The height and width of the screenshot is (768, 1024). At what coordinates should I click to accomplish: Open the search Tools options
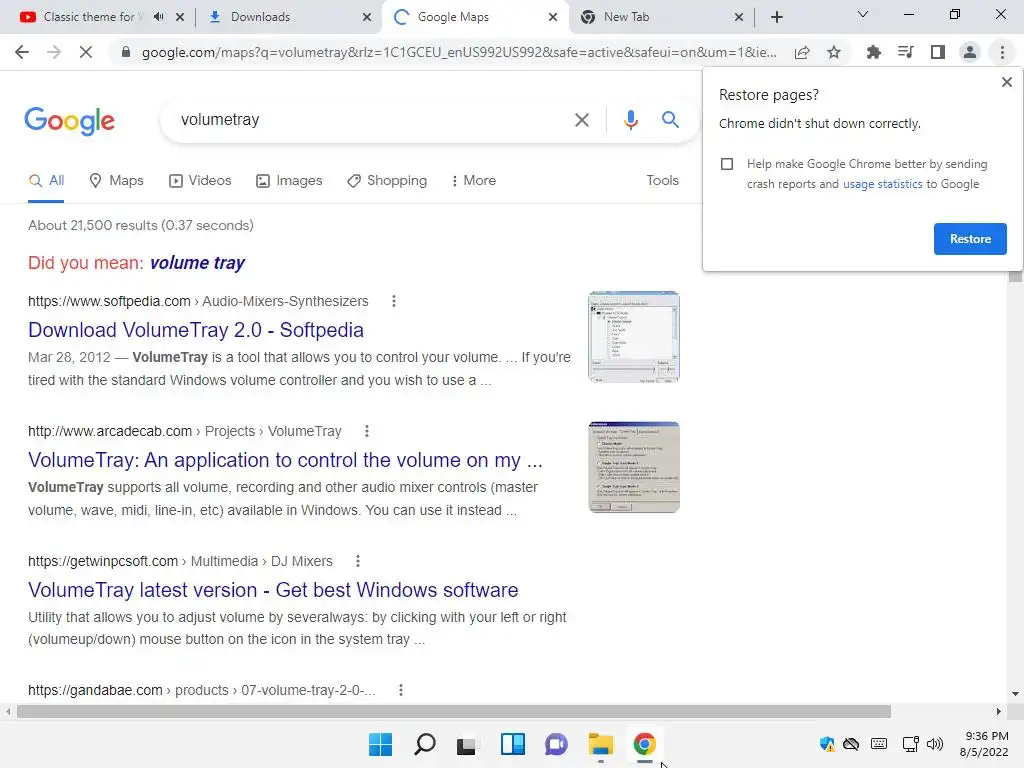pos(662,180)
